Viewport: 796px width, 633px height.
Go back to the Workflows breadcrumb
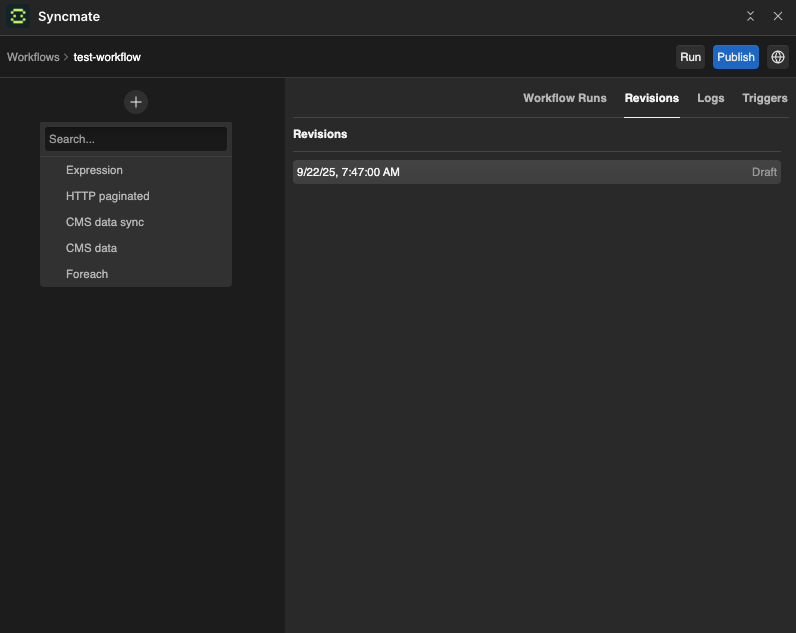[x=33, y=57]
